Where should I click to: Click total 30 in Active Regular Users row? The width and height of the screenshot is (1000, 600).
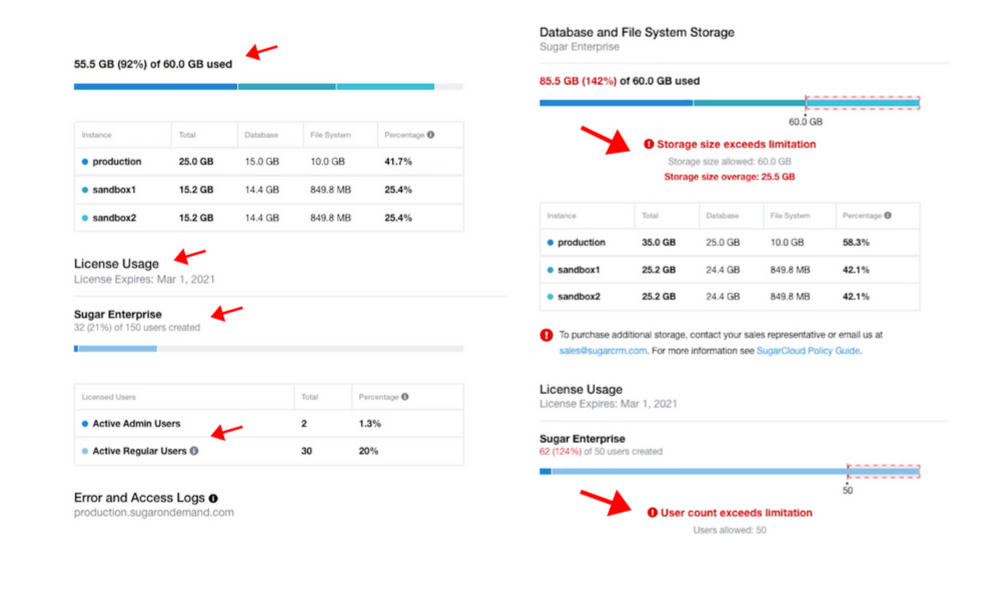307,451
